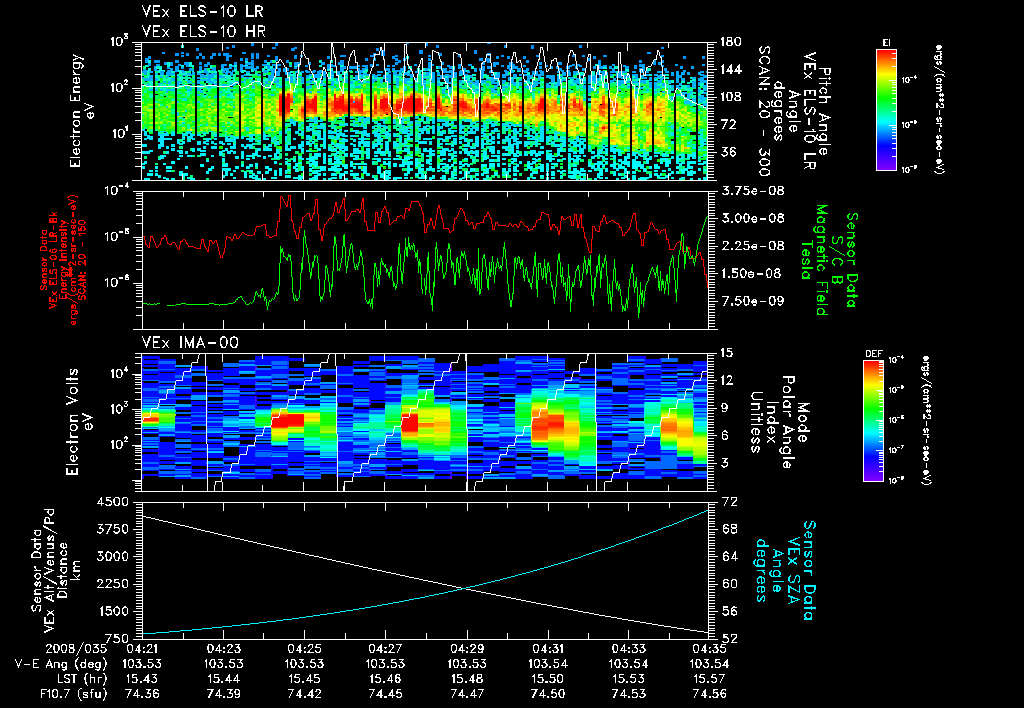Screen dimensions: 1024x708
Task: Click the 04:27 time axis label
Action: pos(385,649)
